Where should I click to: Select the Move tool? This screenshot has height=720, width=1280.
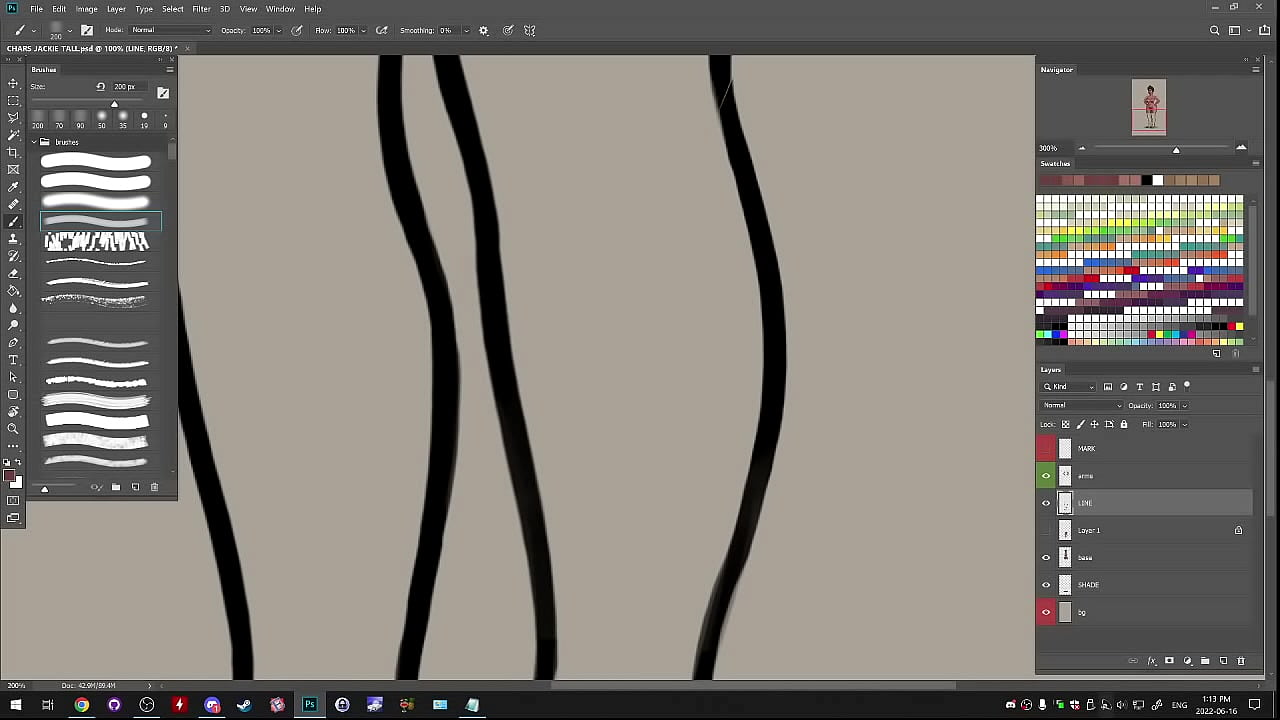pos(13,83)
